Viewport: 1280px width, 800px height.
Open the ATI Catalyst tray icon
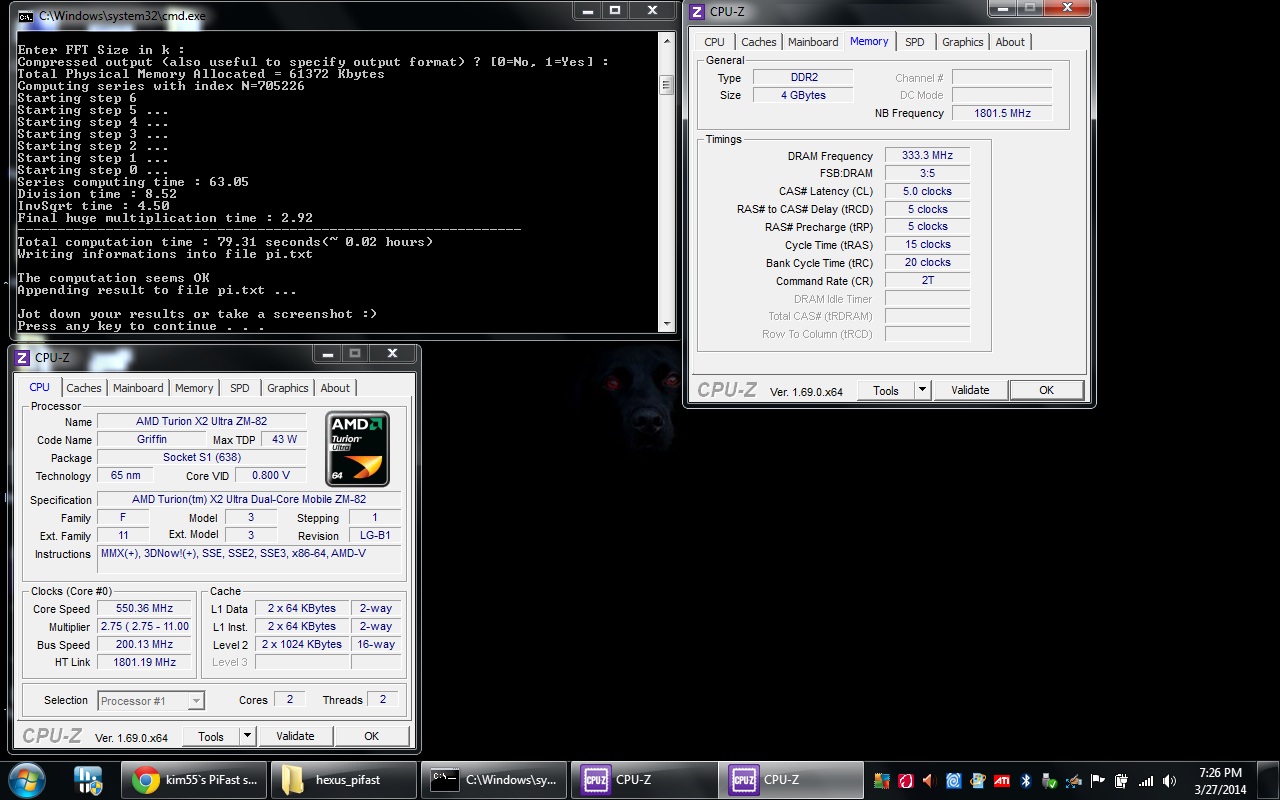1001,781
